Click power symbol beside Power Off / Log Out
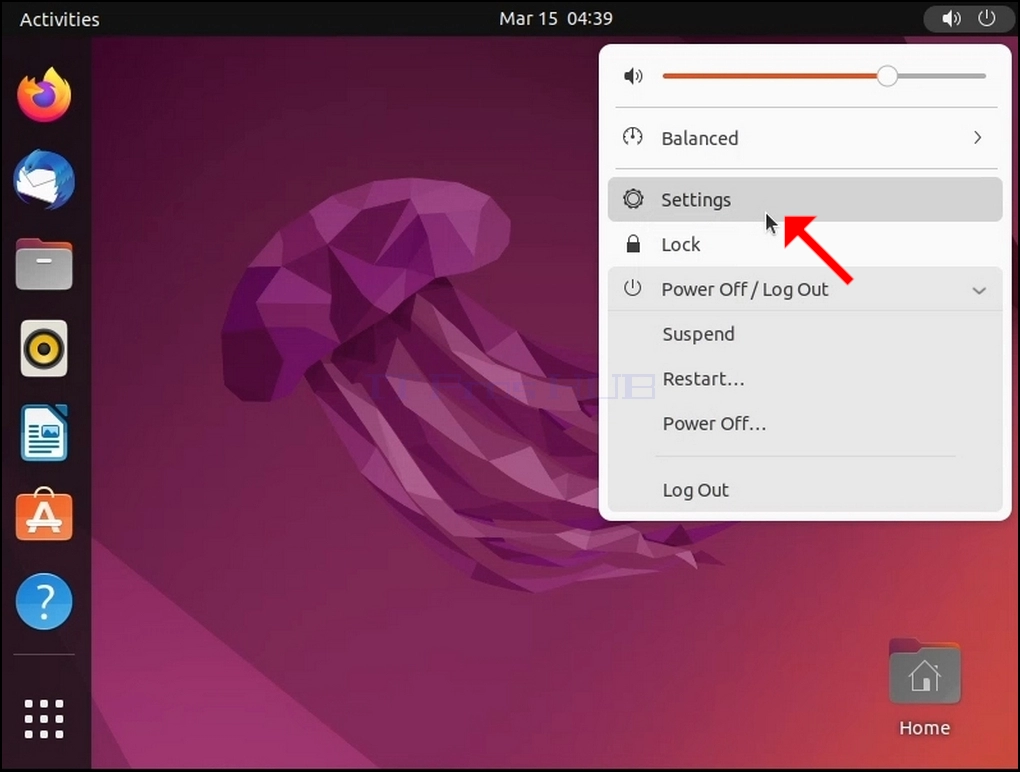 (633, 288)
